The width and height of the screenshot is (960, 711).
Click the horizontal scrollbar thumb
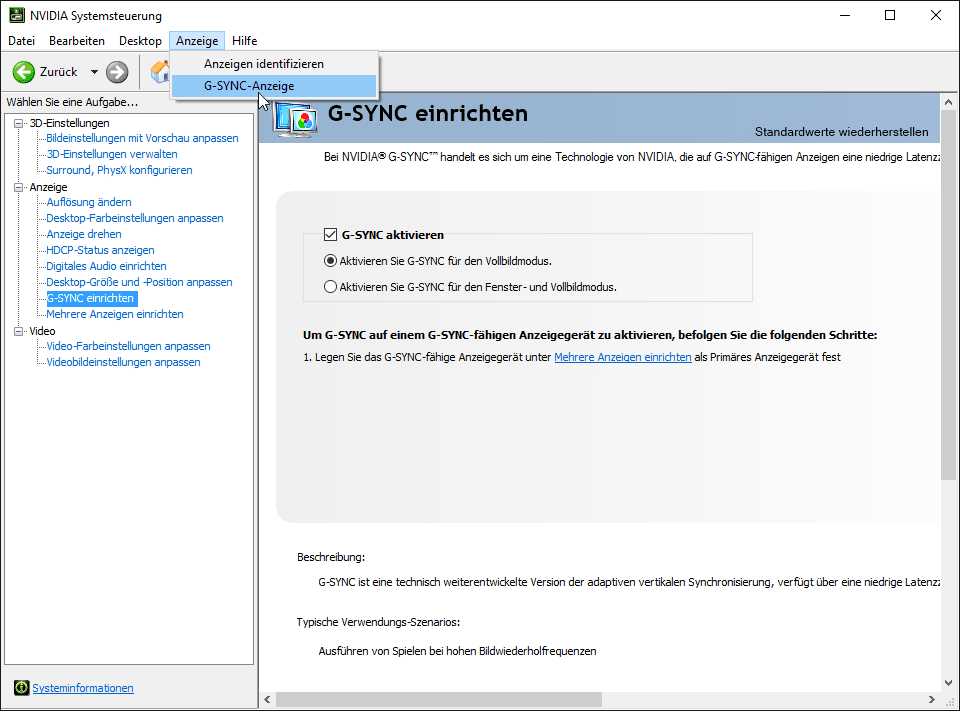(x=439, y=699)
